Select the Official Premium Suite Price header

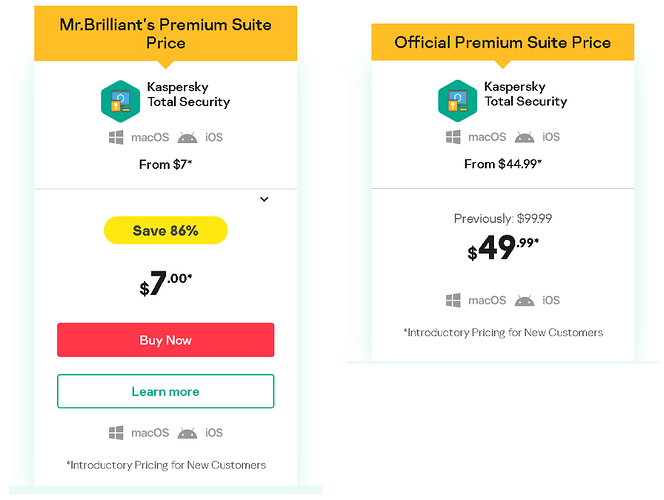[503, 42]
